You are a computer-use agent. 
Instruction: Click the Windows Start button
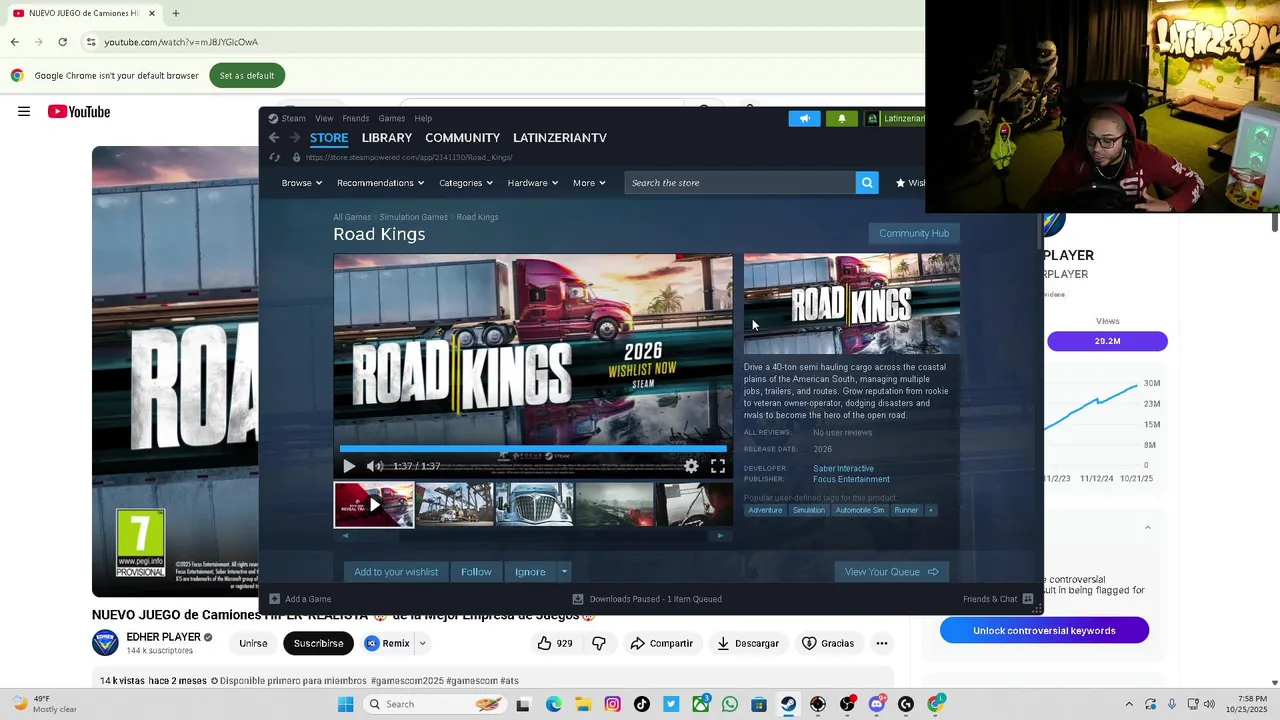coord(345,704)
